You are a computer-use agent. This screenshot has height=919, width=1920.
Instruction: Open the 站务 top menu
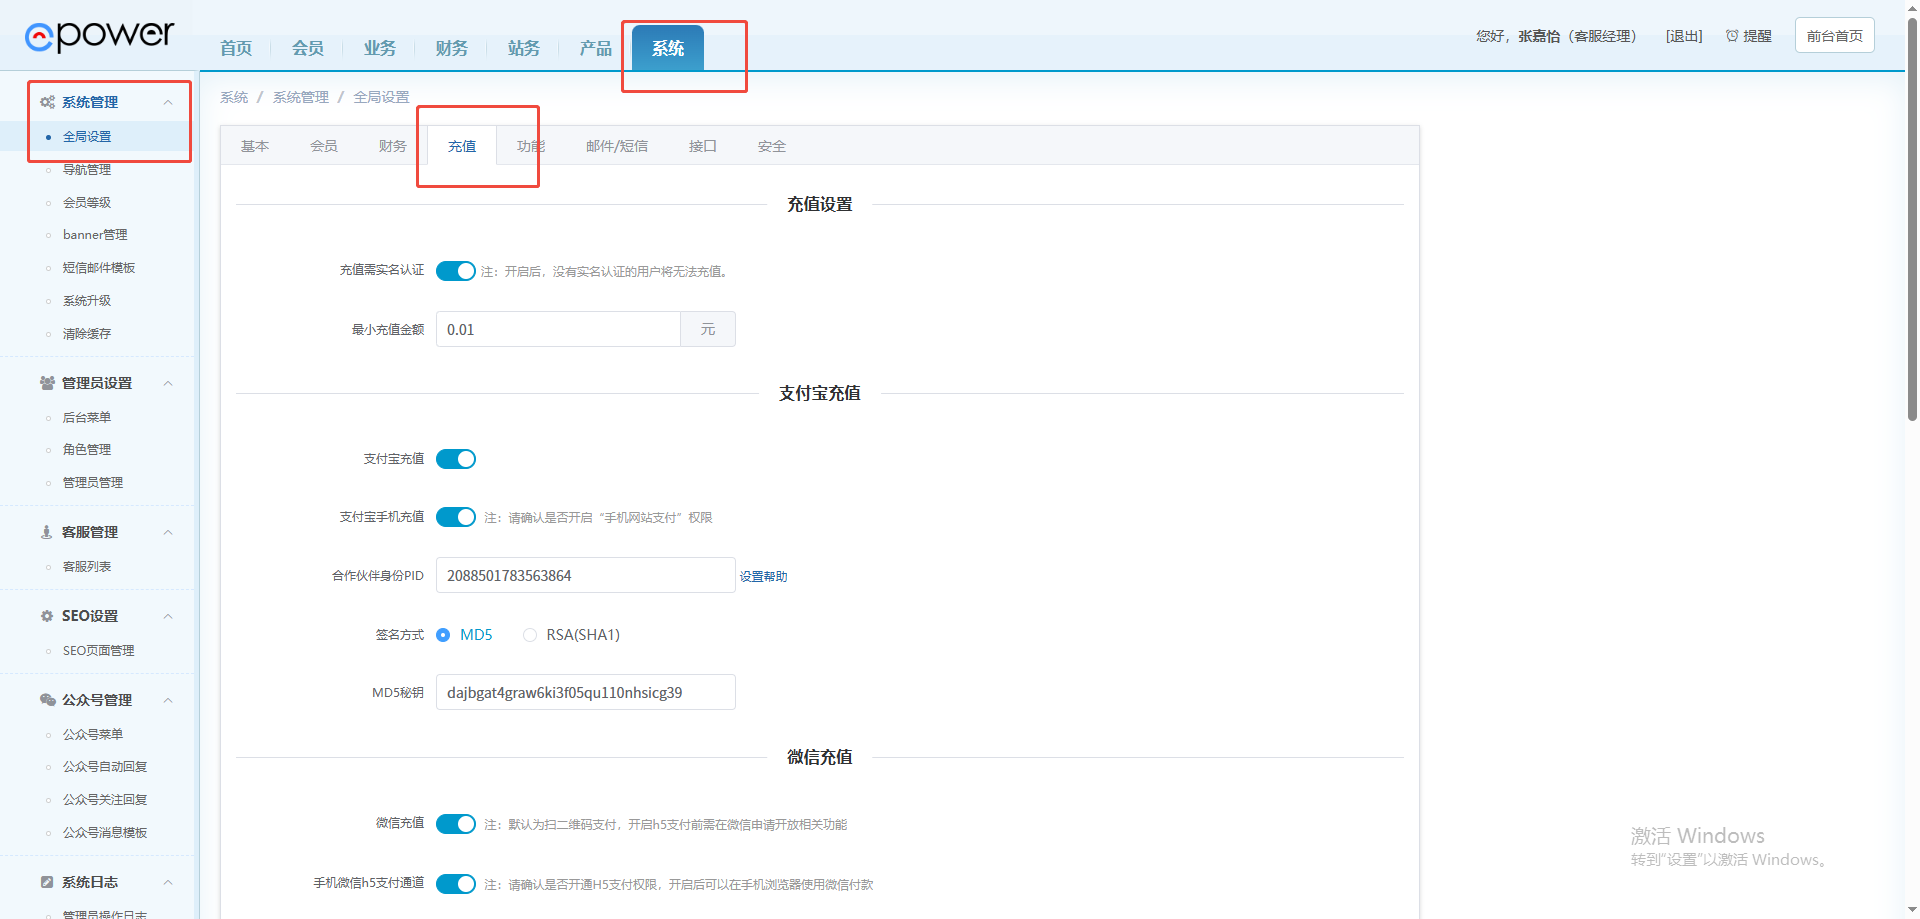click(524, 48)
